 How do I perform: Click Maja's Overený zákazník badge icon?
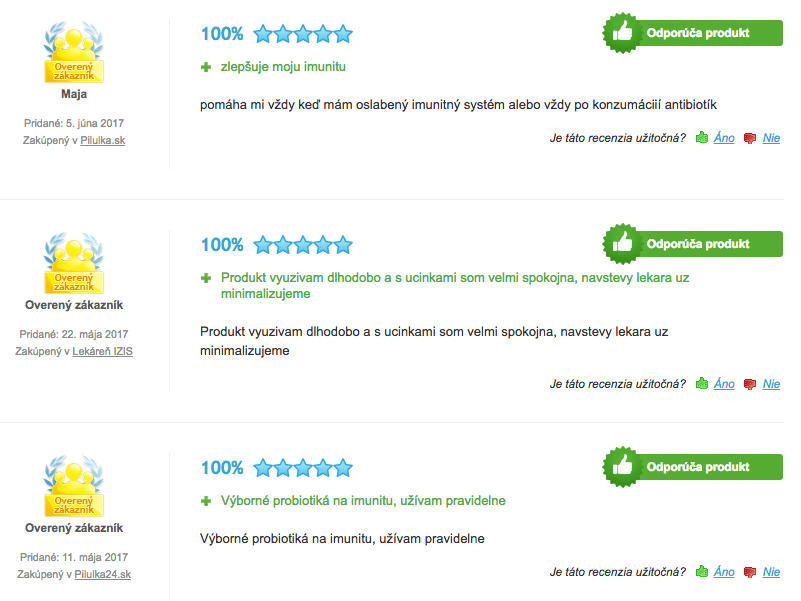pyautogui.click(x=74, y=52)
